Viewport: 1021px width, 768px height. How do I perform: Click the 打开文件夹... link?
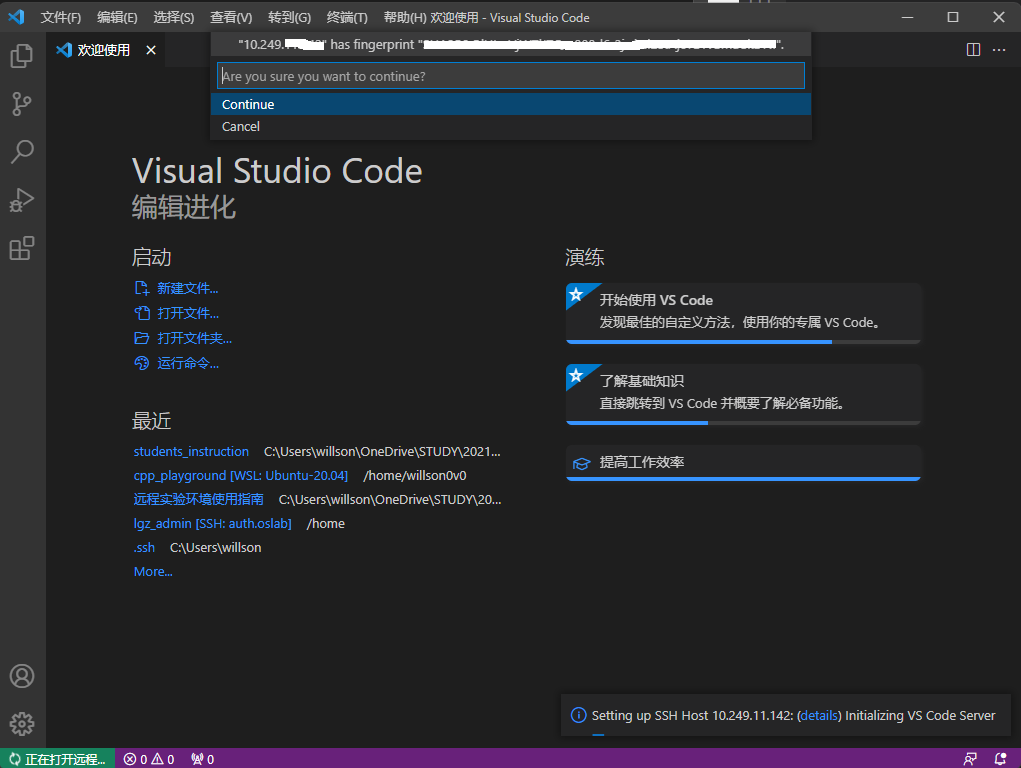click(194, 338)
